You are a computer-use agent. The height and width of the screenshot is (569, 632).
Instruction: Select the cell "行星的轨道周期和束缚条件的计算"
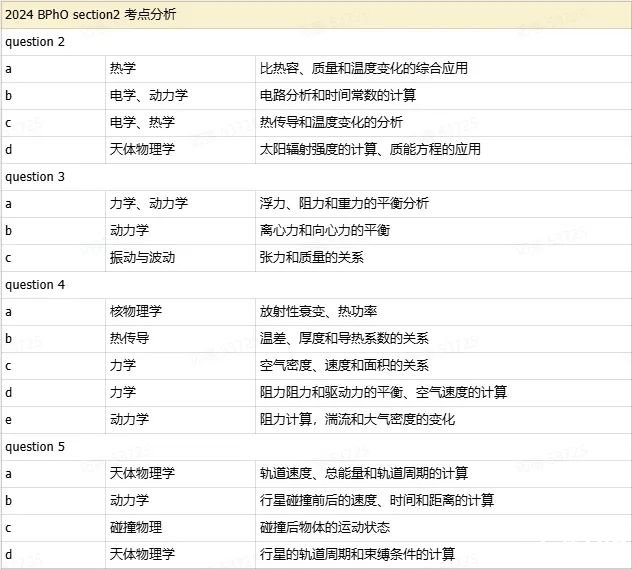pyautogui.click(x=443, y=555)
